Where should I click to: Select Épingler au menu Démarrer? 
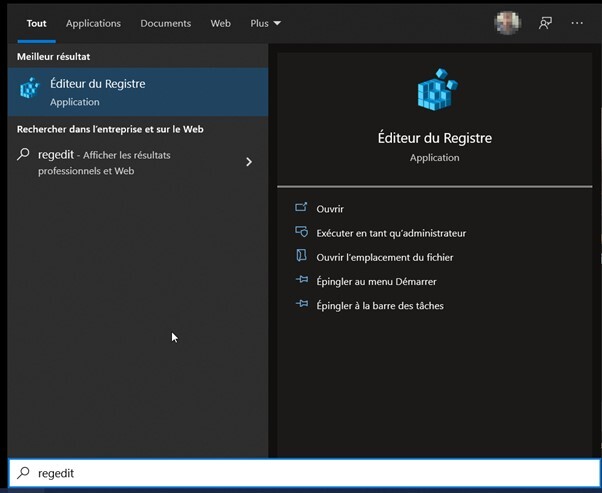tap(376, 281)
